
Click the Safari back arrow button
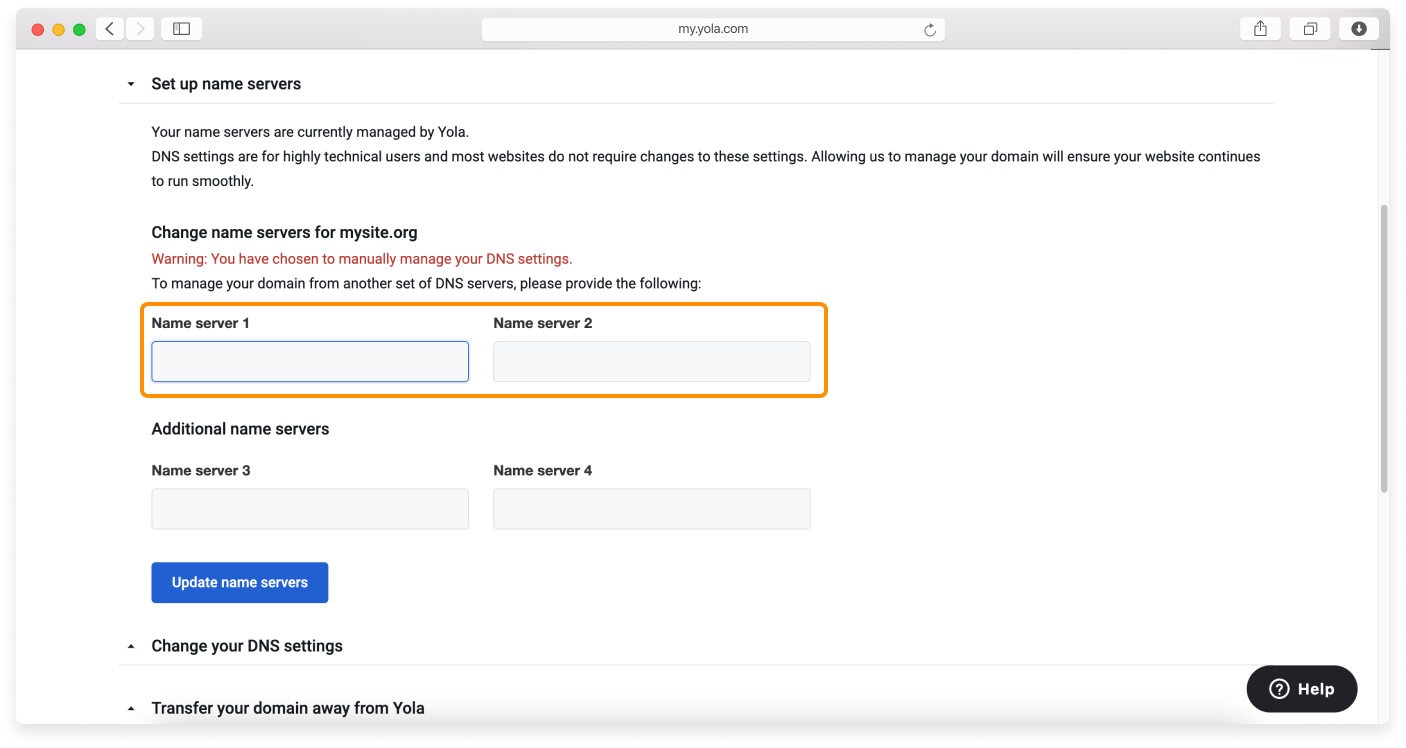110,29
